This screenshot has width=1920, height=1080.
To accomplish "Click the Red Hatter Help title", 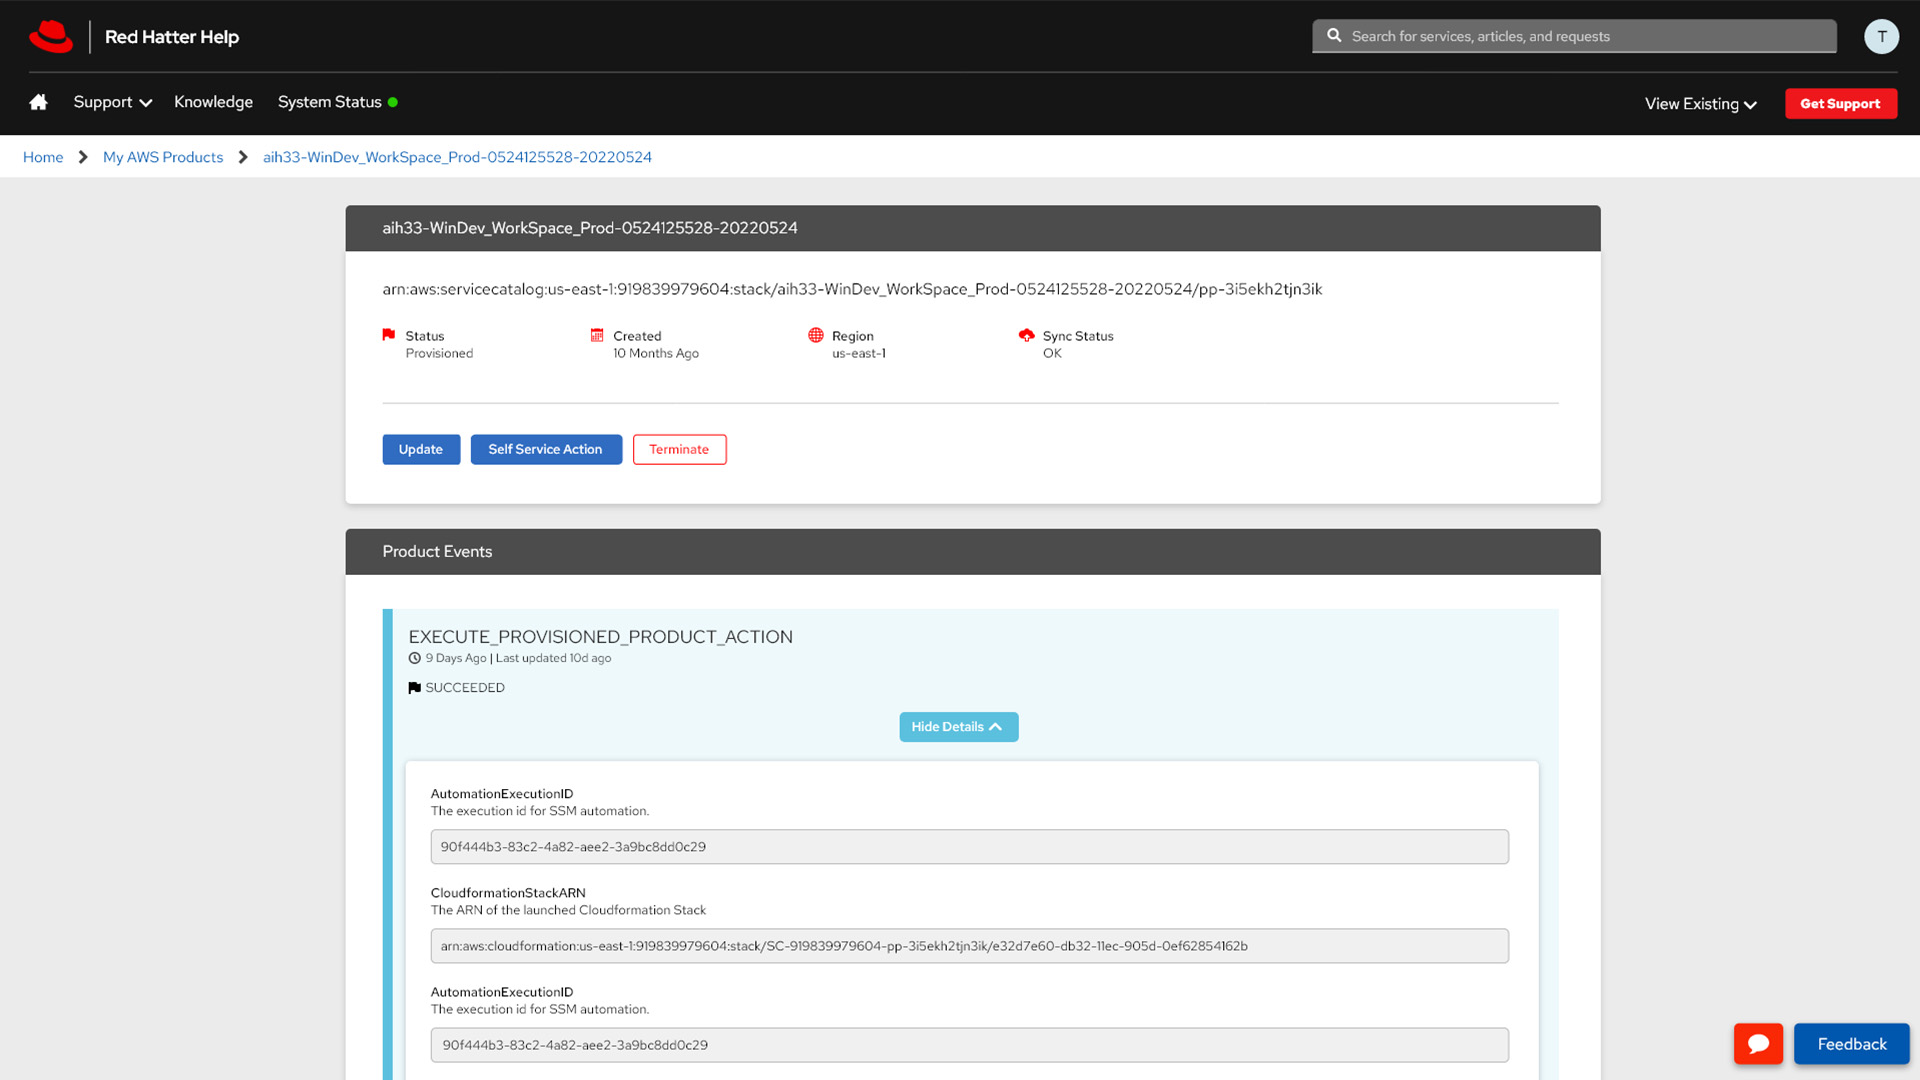I will [x=172, y=37].
